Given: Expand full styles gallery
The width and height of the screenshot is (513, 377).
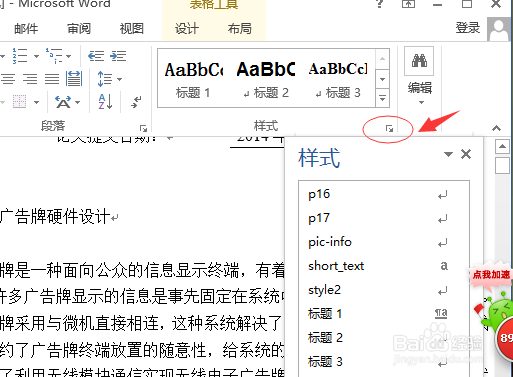Looking at the screenshot, I should coord(382,98).
